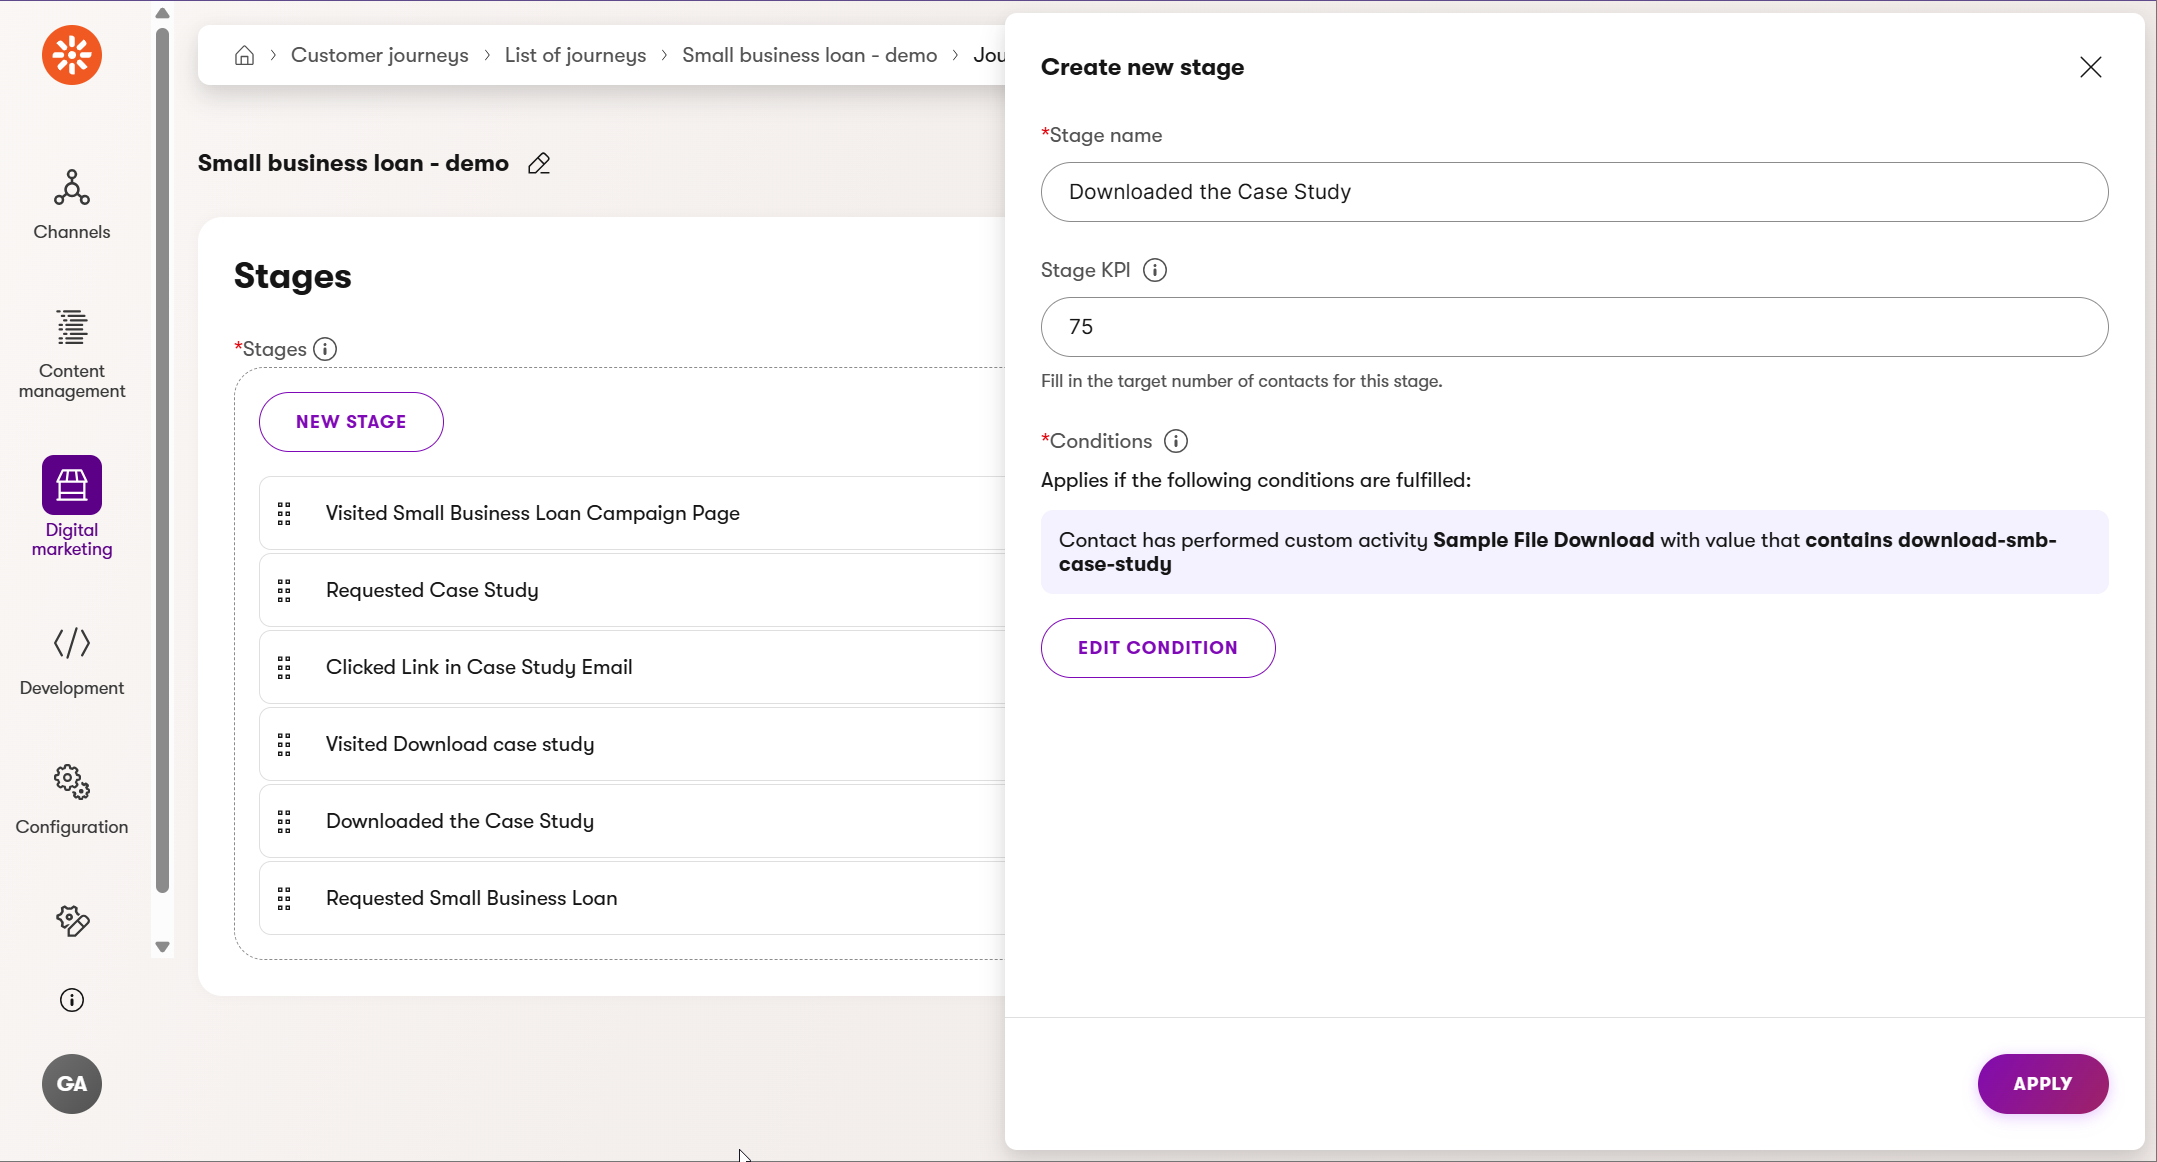The height and width of the screenshot is (1162, 2157).
Task: Select Visited Download case study stage
Action: [460, 744]
